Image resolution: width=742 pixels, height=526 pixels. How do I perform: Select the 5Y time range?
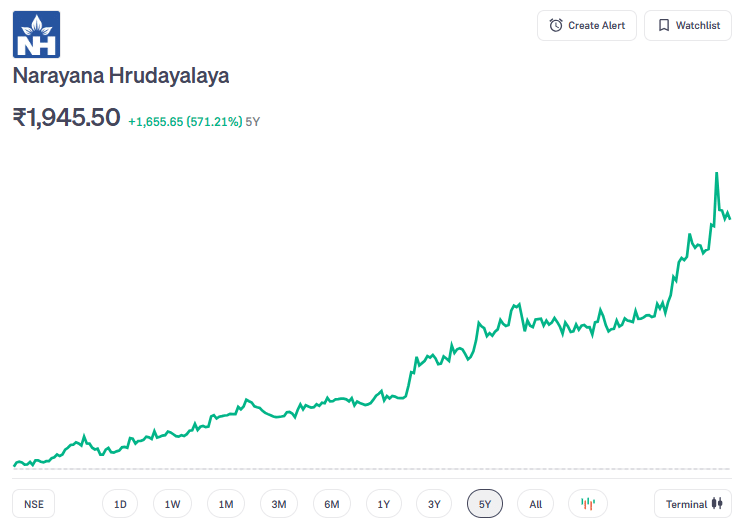click(x=485, y=504)
